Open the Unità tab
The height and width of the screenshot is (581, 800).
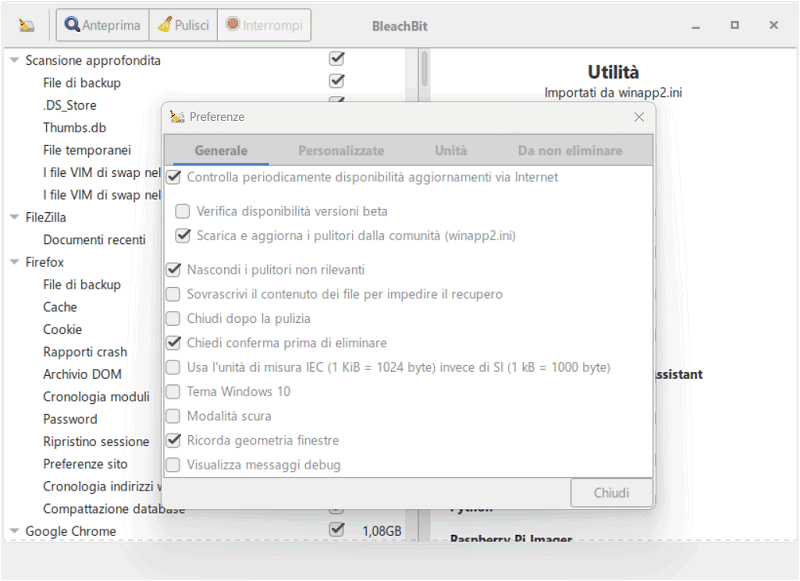[451, 150]
